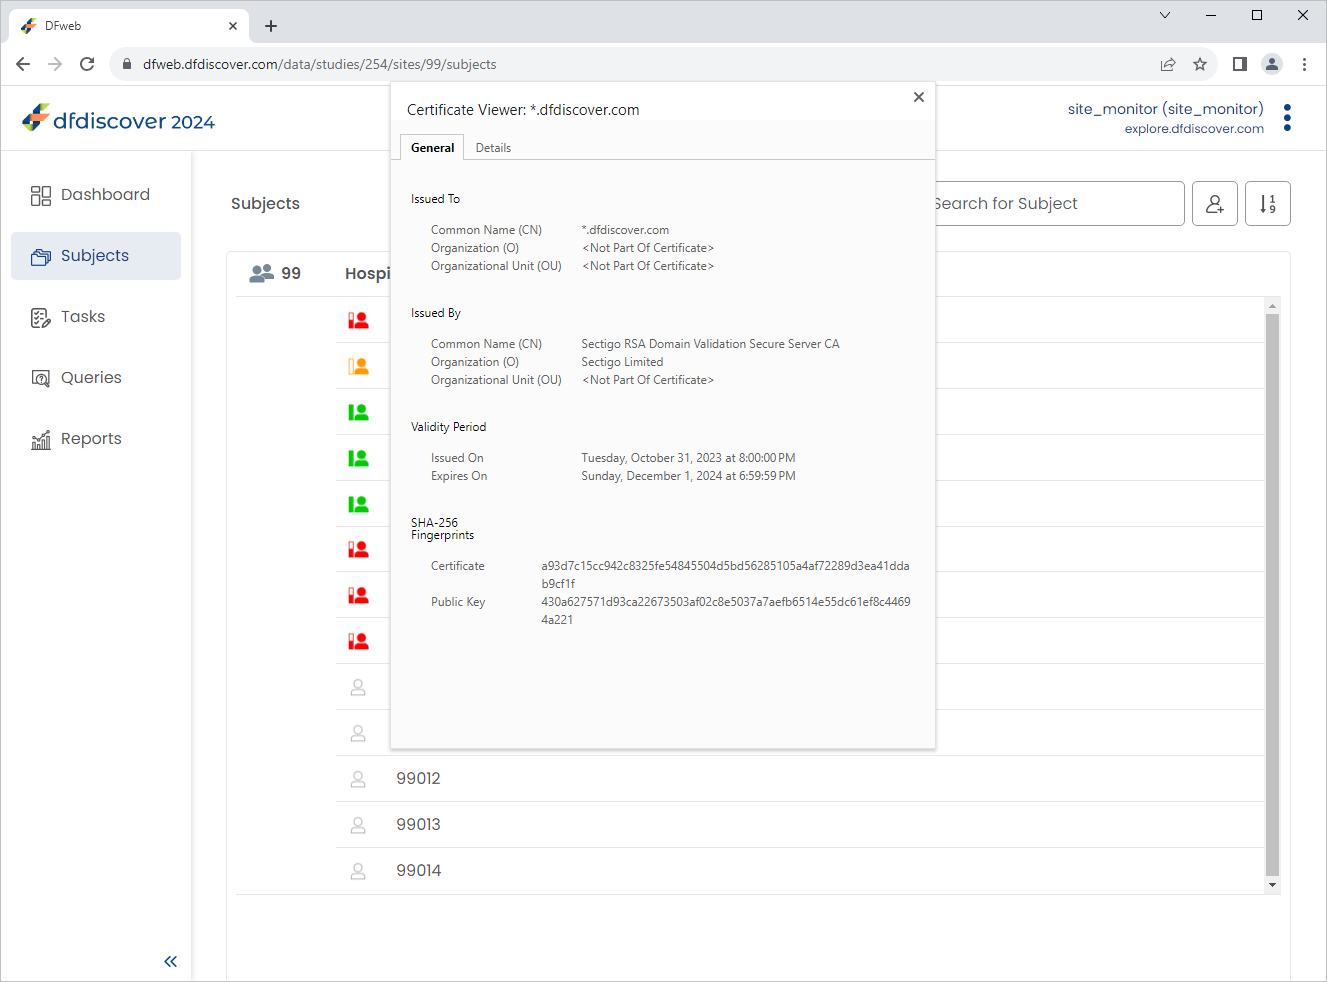Click the Search for Subject field
1327x982 pixels.
point(1058,204)
